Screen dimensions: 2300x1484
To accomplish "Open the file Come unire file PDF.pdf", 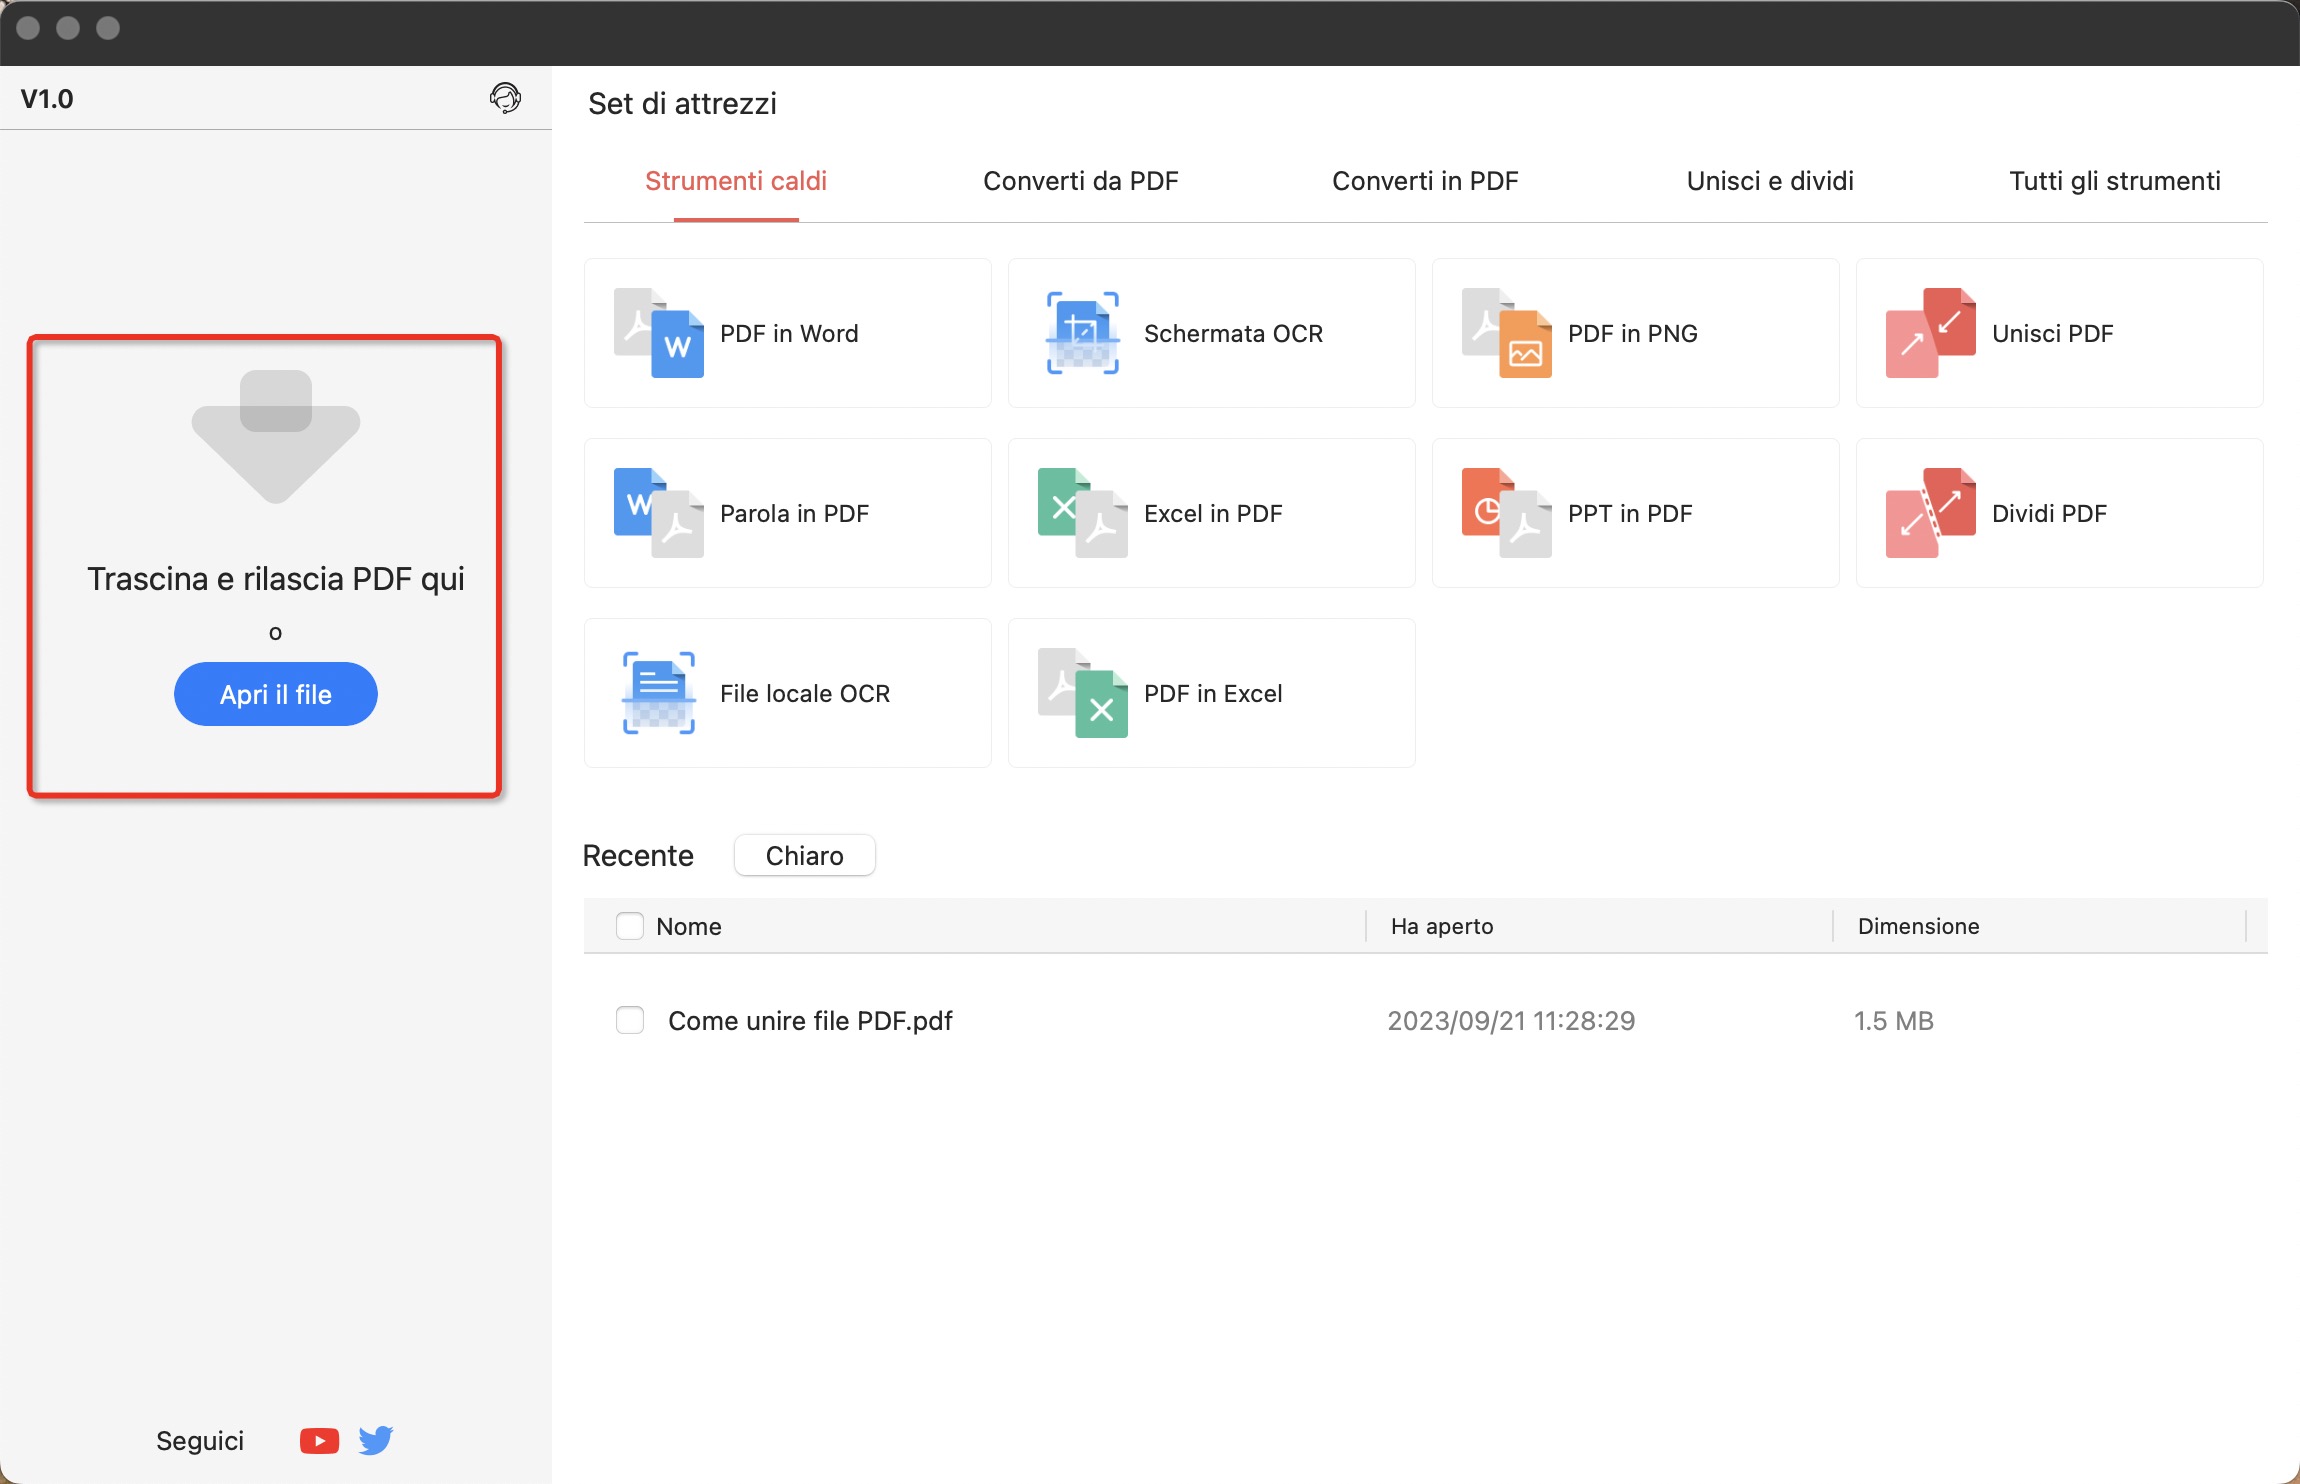I will pyautogui.click(x=810, y=1020).
